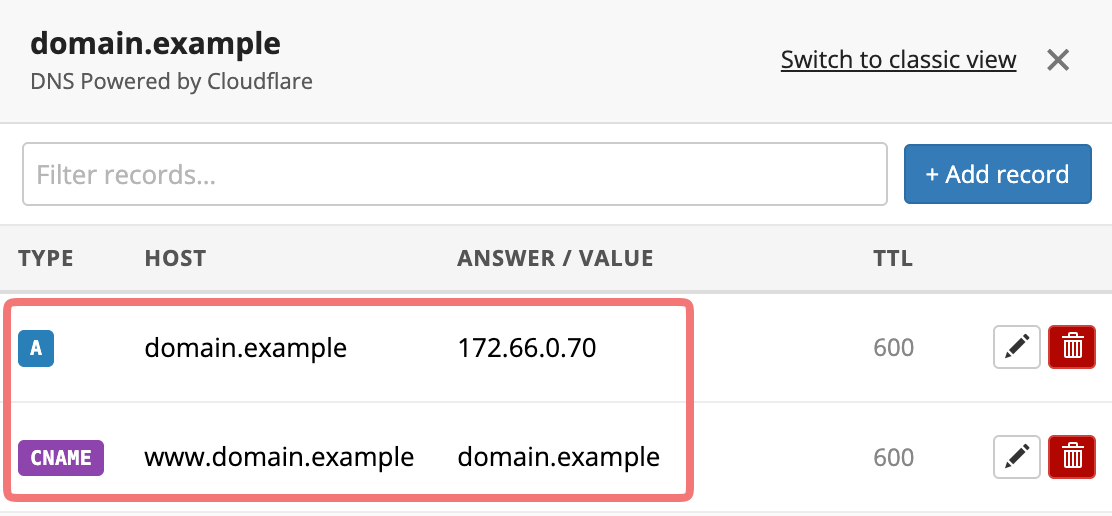1112x516 pixels.
Task: Sort by the ANSWER / VALUE column header
Action: [555, 258]
